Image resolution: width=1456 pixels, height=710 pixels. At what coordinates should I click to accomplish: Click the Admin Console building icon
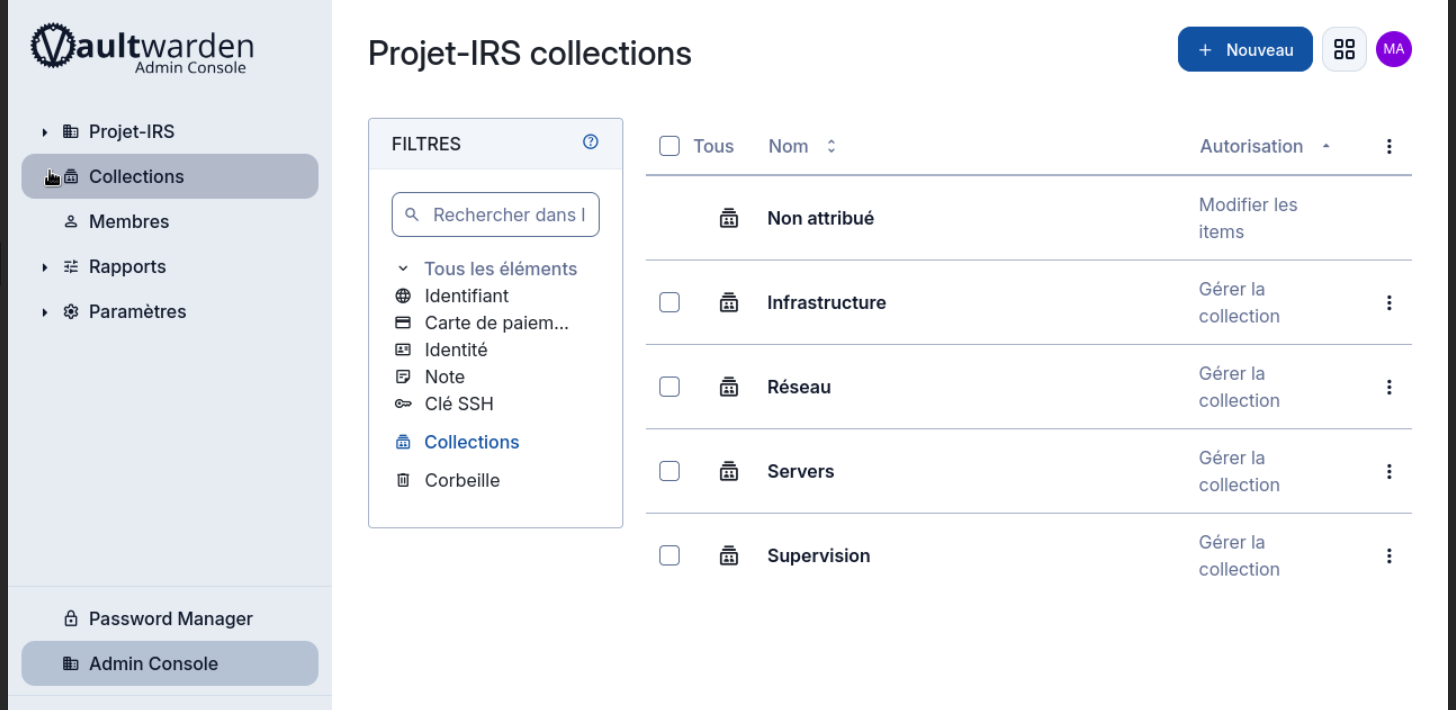(70, 664)
